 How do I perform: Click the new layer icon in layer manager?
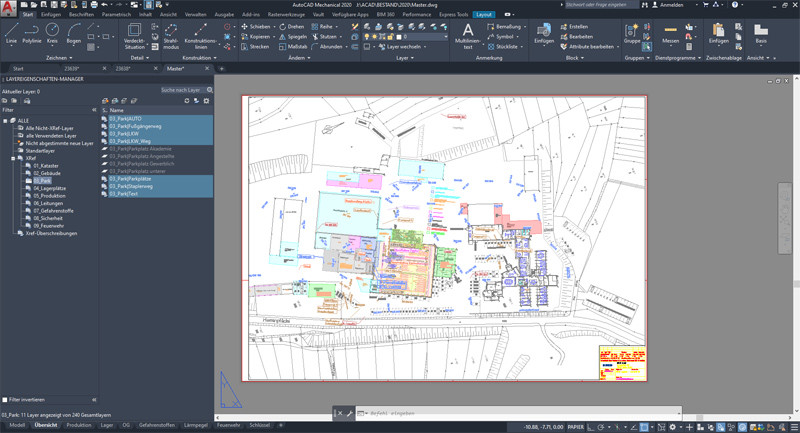[105, 101]
